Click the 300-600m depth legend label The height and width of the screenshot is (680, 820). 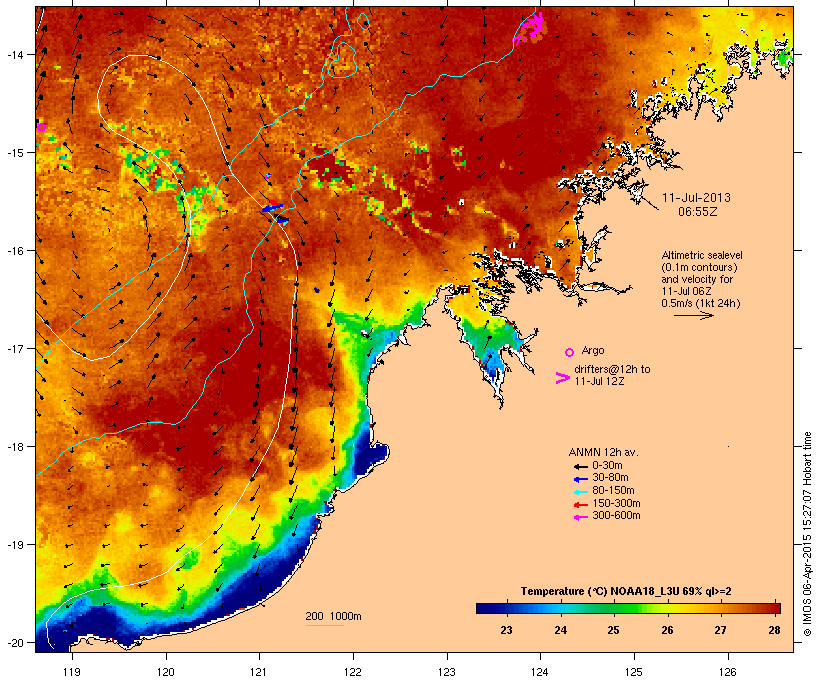[616, 516]
